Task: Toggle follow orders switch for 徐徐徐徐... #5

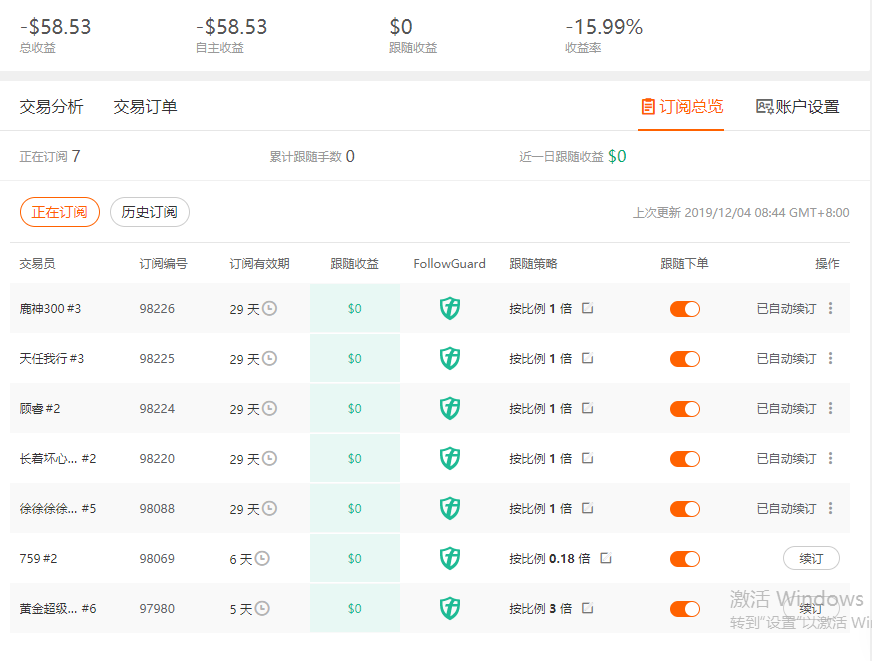Action: [685, 509]
